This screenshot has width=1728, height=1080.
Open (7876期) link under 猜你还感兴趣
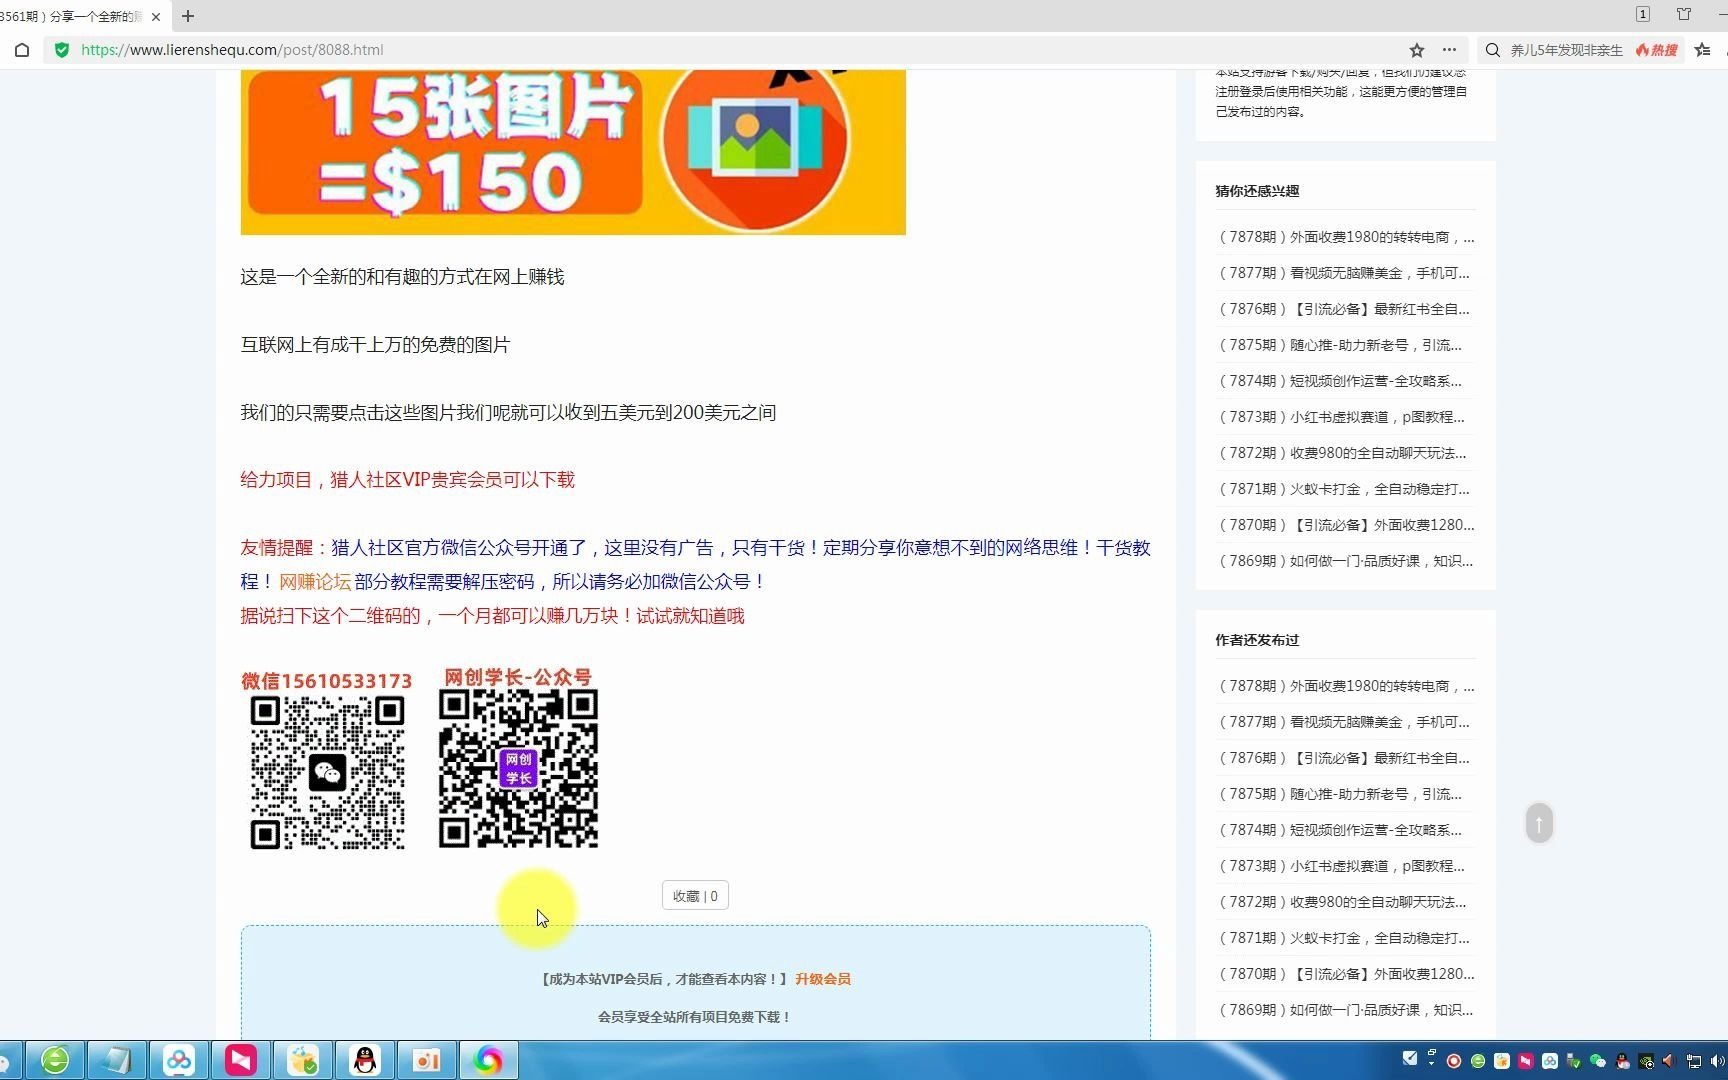[1343, 309]
